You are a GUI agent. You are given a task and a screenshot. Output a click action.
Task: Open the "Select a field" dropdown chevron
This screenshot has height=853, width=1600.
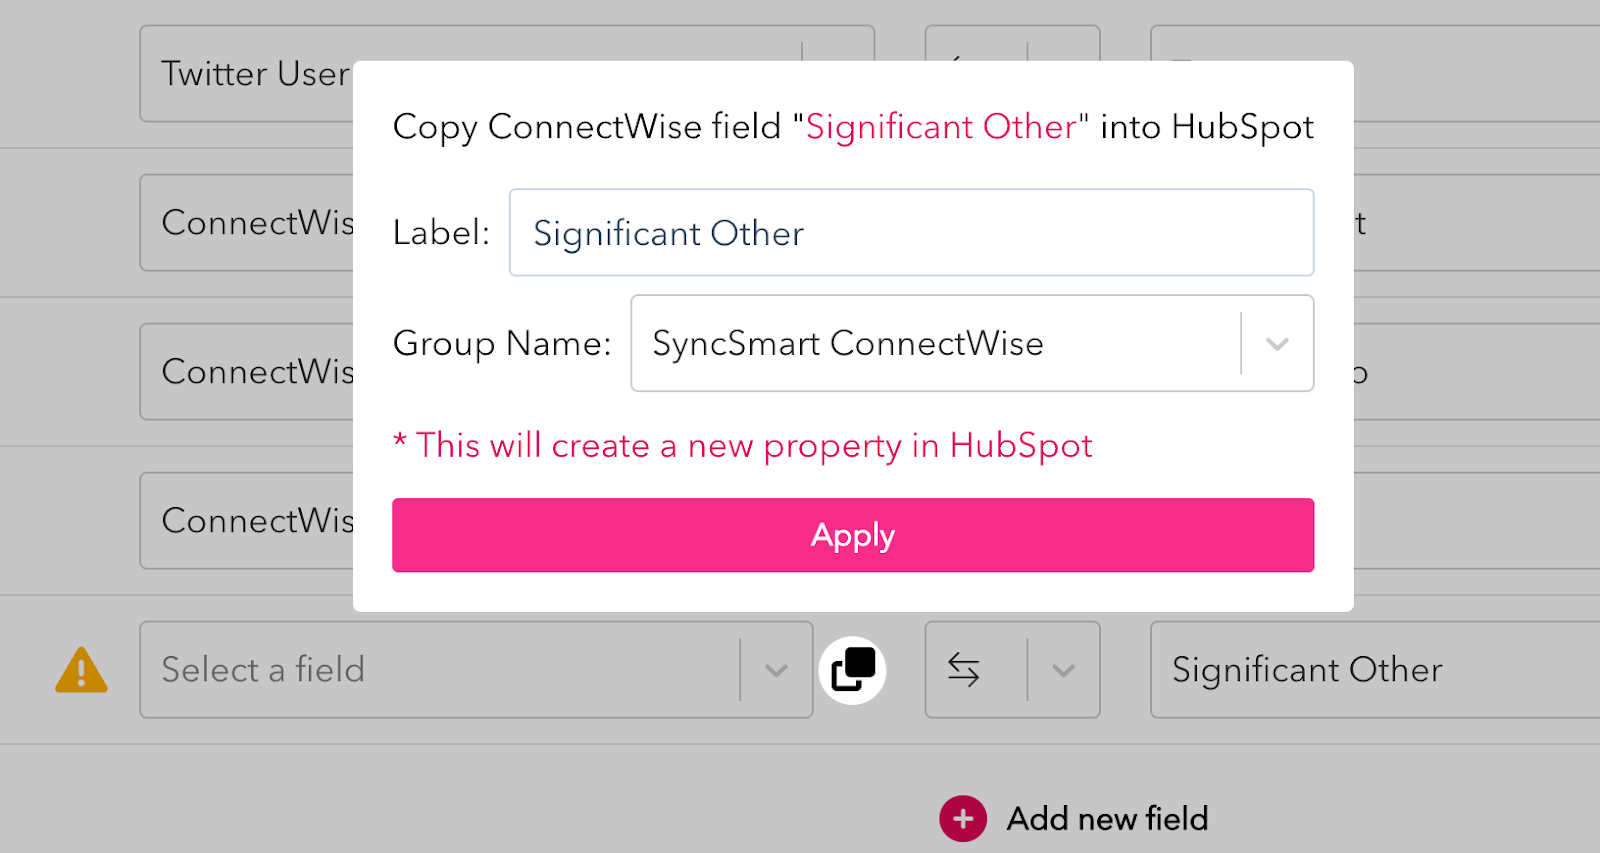(x=776, y=670)
